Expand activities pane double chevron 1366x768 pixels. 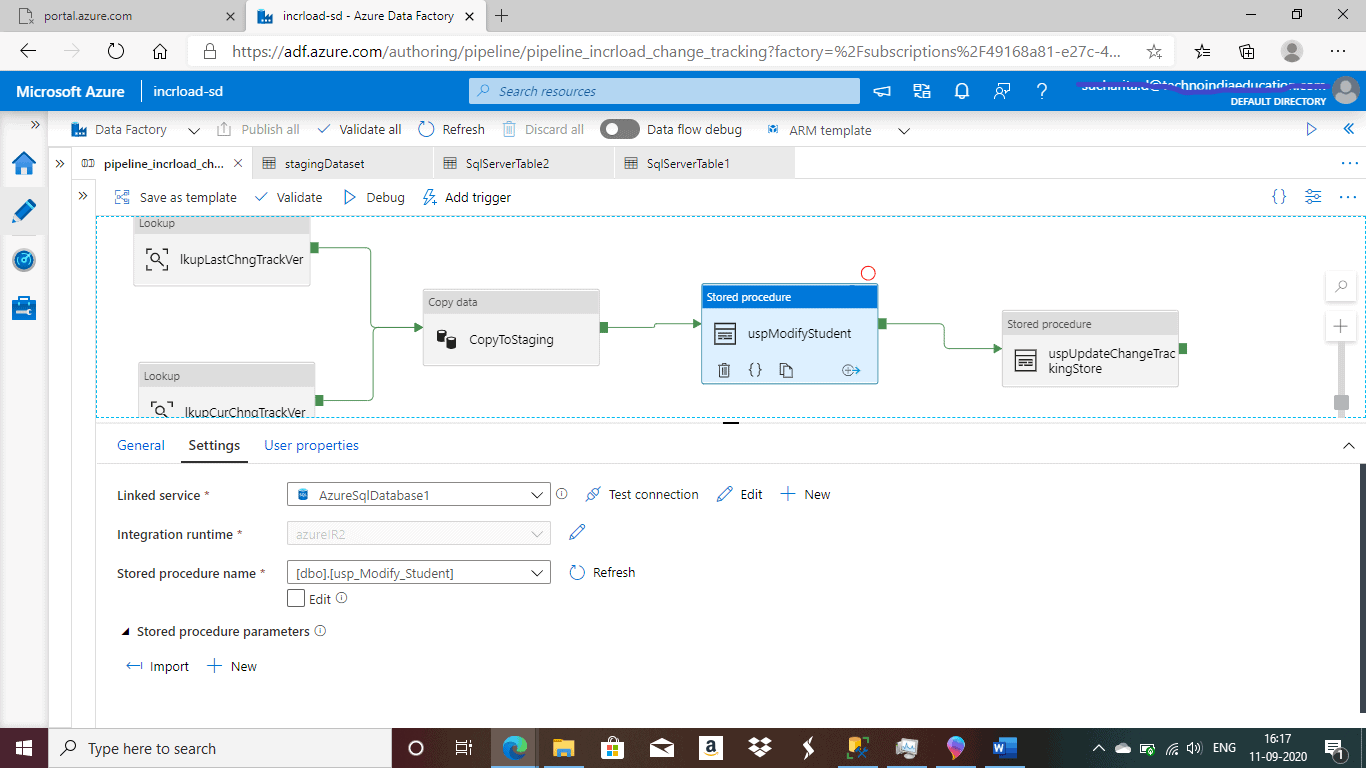tap(82, 196)
